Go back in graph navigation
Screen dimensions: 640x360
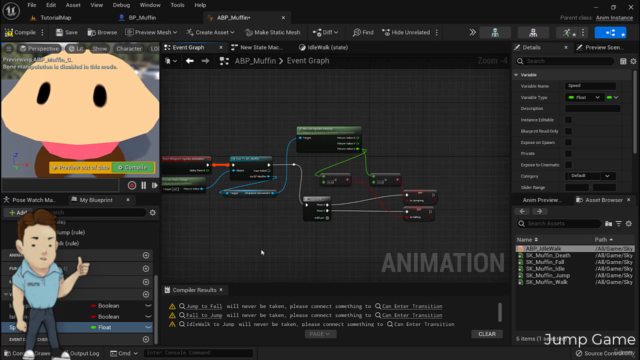pyautogui.click(x=190, y=61)
